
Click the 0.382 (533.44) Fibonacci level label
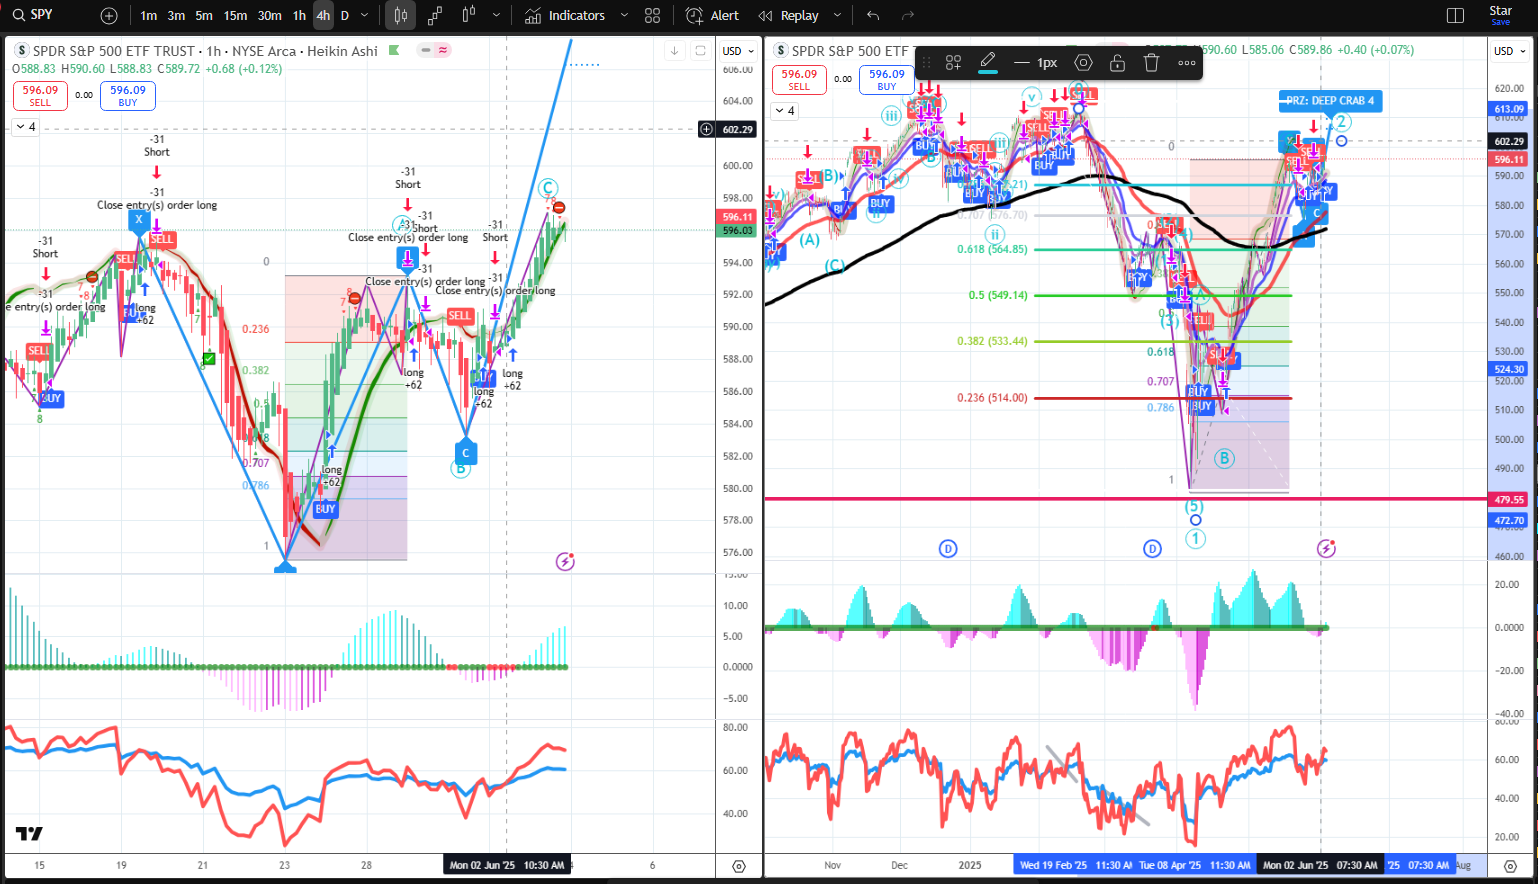tap(992, 341)
